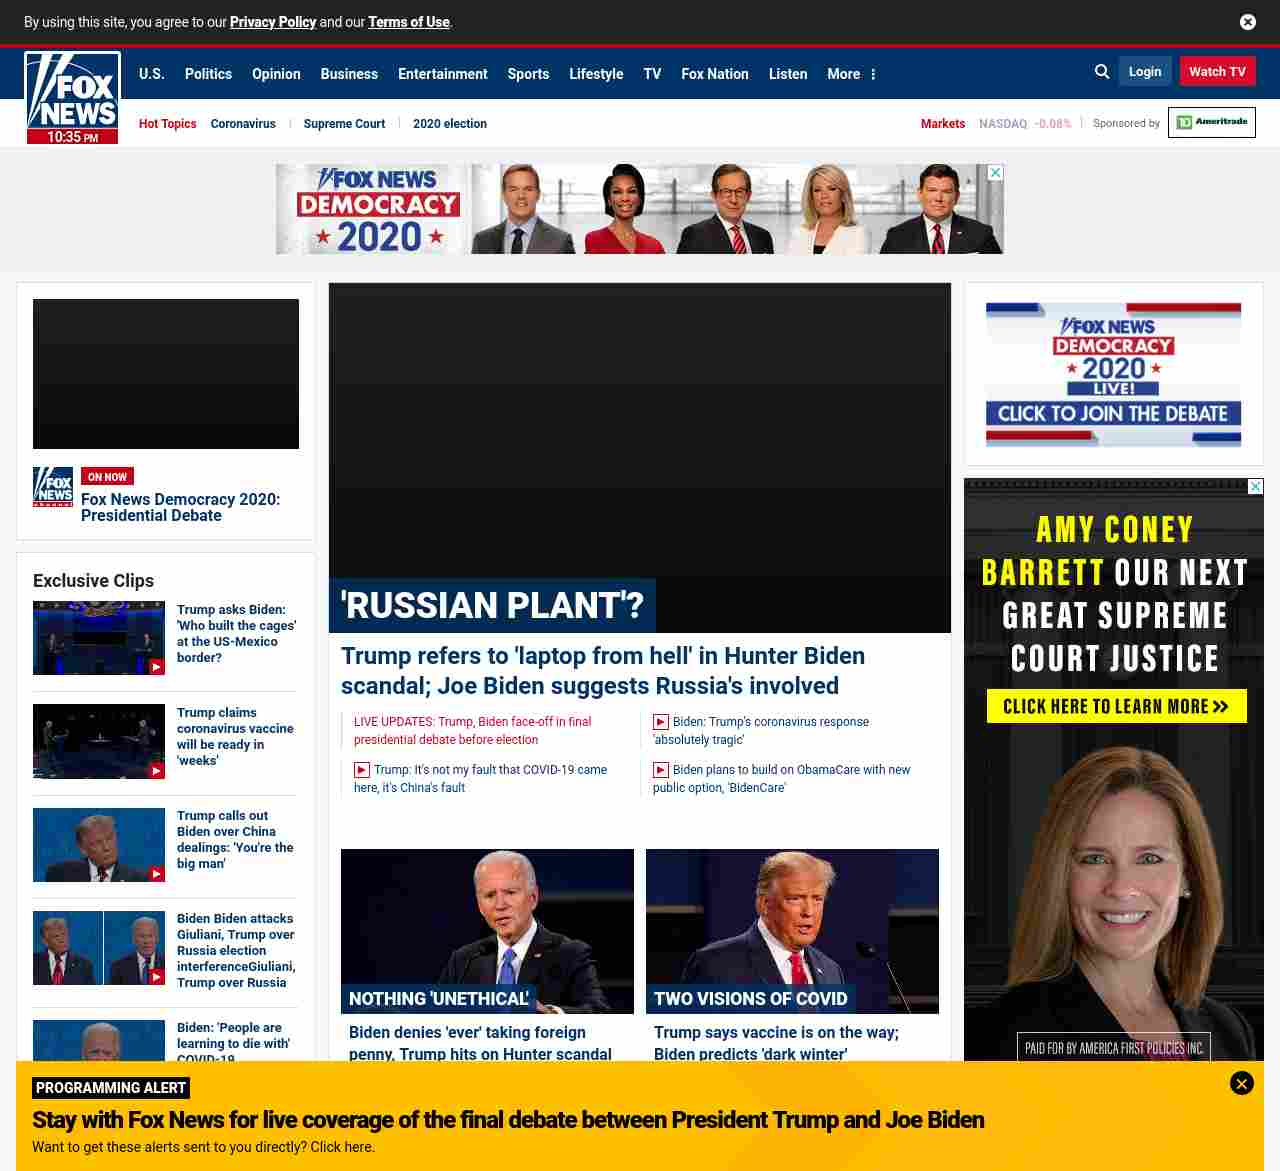Click play icon beside China's fault story
This screenshot has width=1280, height=1171.
pyautogui.click(x=362, y=770)
